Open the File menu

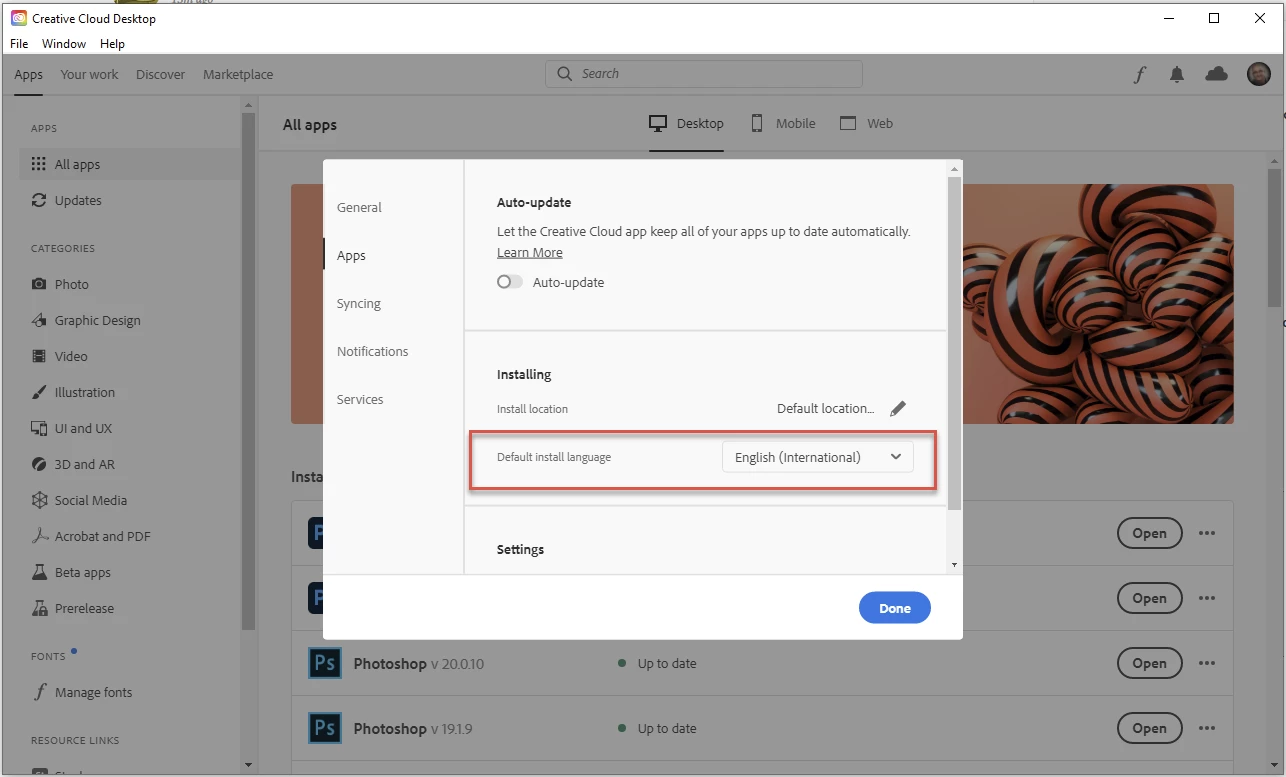(19, 44)
